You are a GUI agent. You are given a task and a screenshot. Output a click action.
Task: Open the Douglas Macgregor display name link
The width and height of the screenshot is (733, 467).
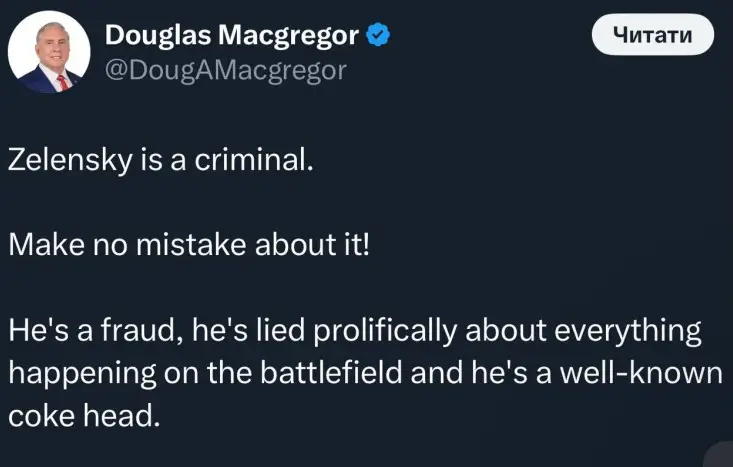(x=231, y=37)
